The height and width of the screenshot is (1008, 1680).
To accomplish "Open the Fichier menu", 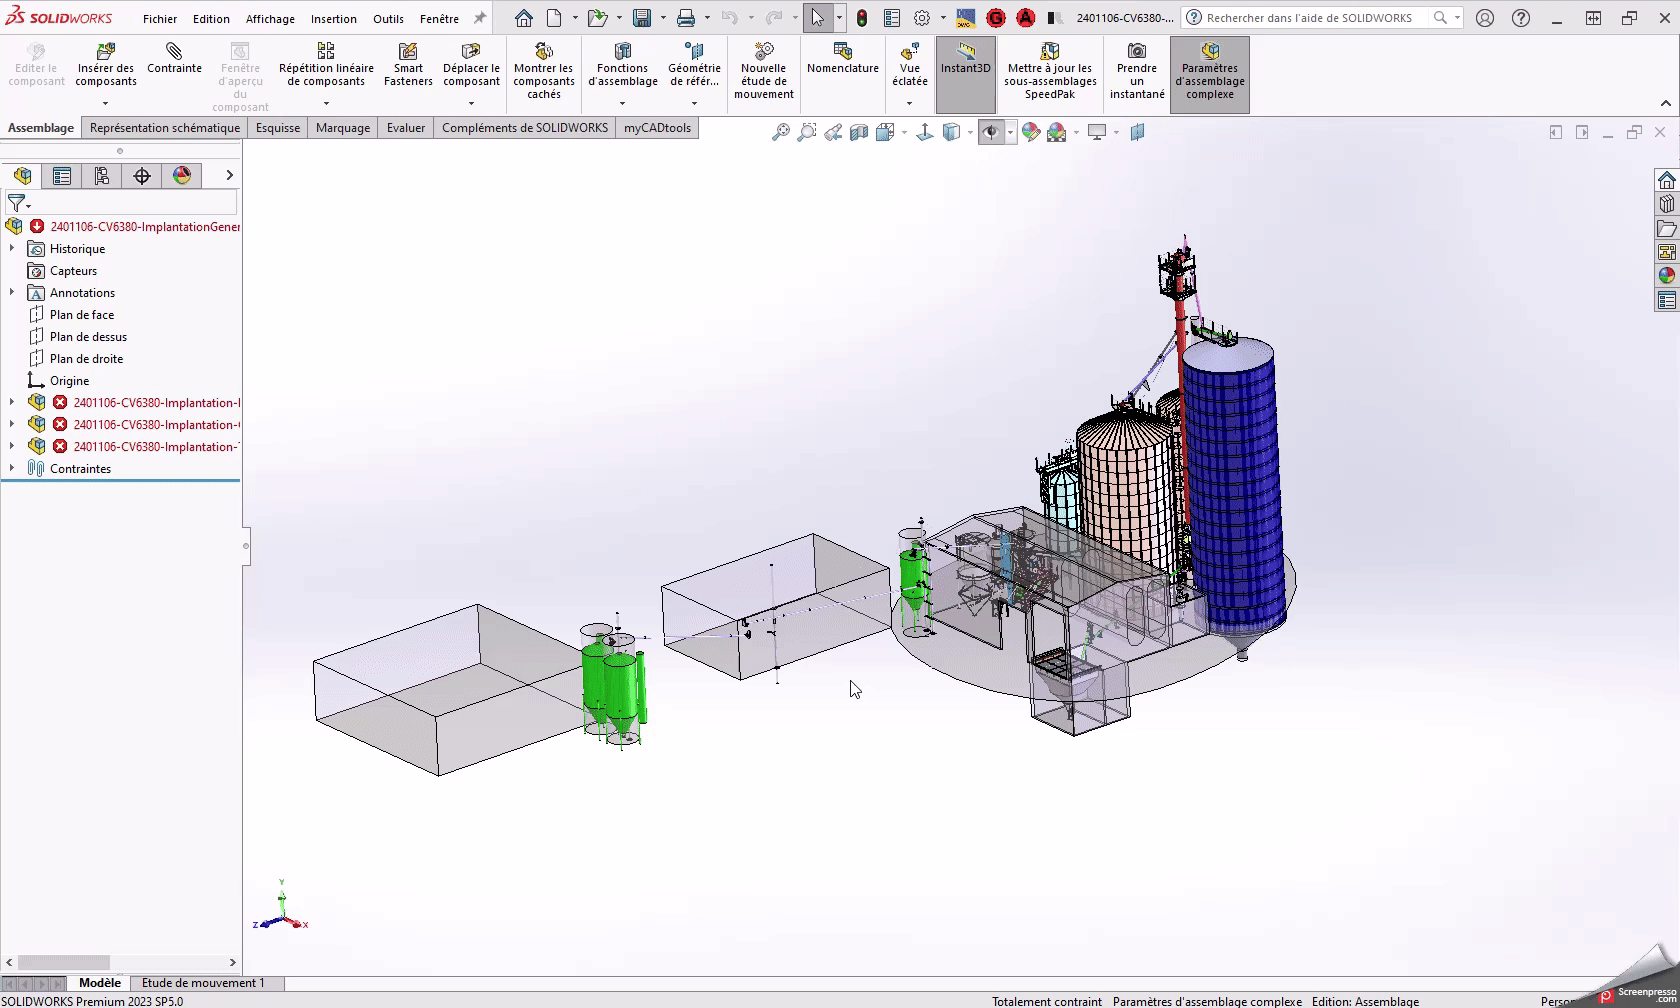I will [x=160, y=19].
